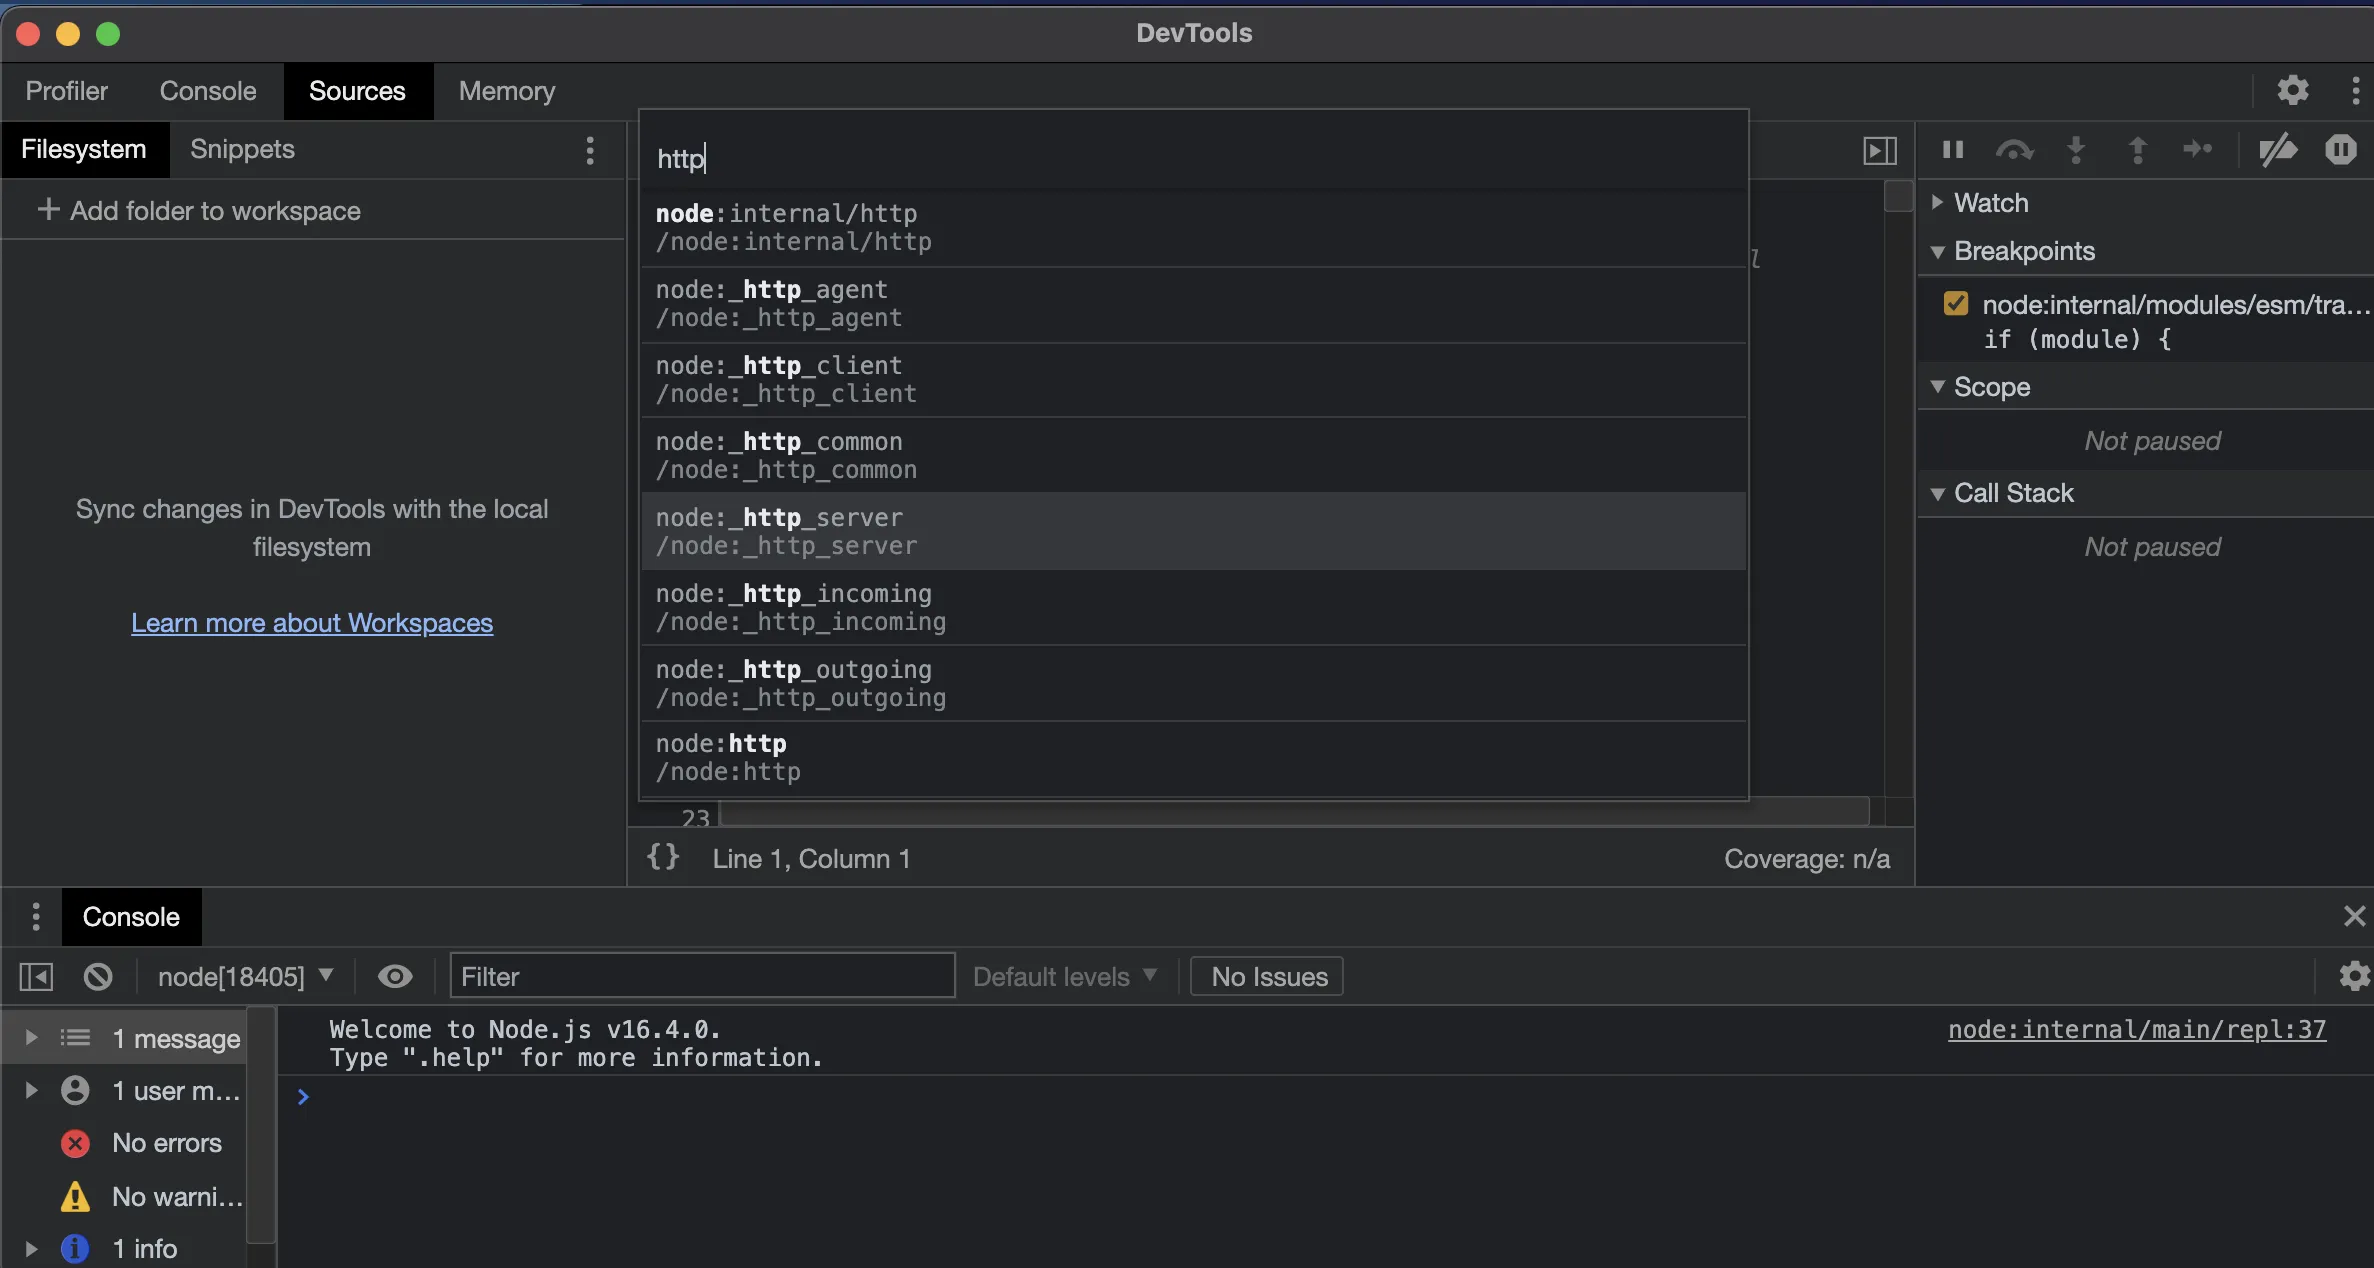The width and height of the screenshot is (2374, 1268).
Task: Uncheck the node:internal/modules/esm breakpoint checkbox
Action: coord(1956,304)
